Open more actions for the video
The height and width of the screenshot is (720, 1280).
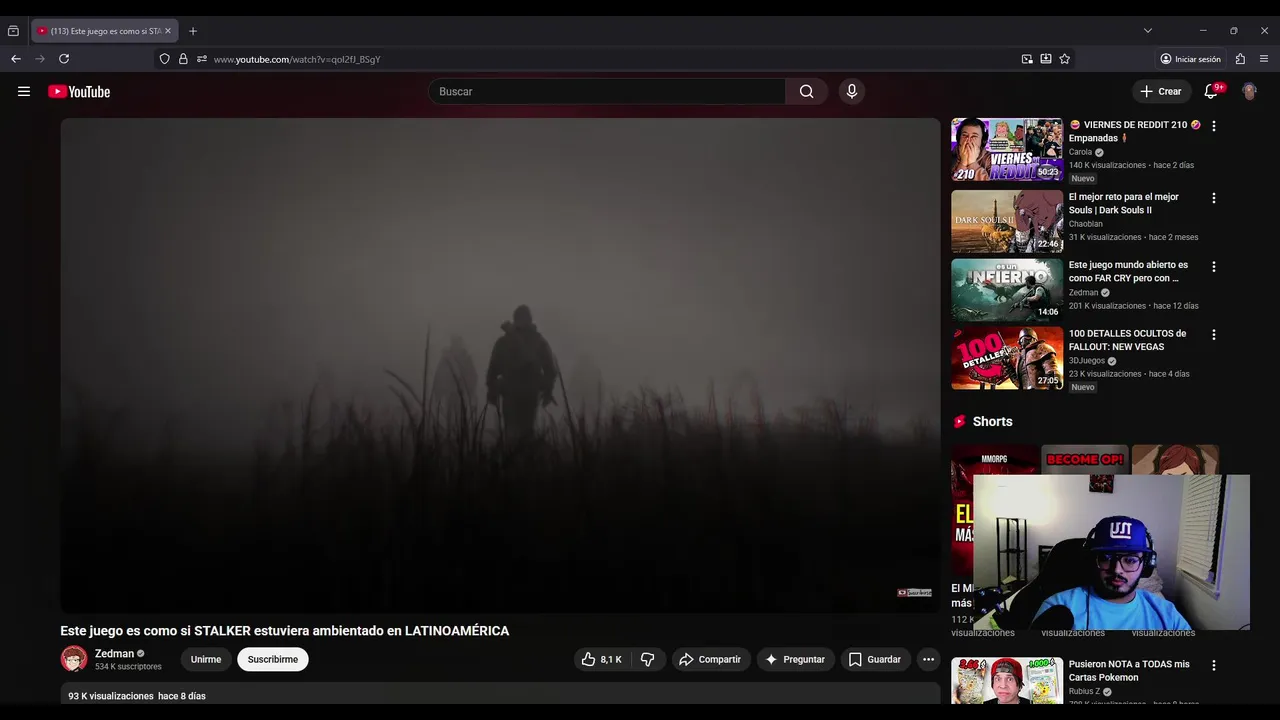point(928,659)
